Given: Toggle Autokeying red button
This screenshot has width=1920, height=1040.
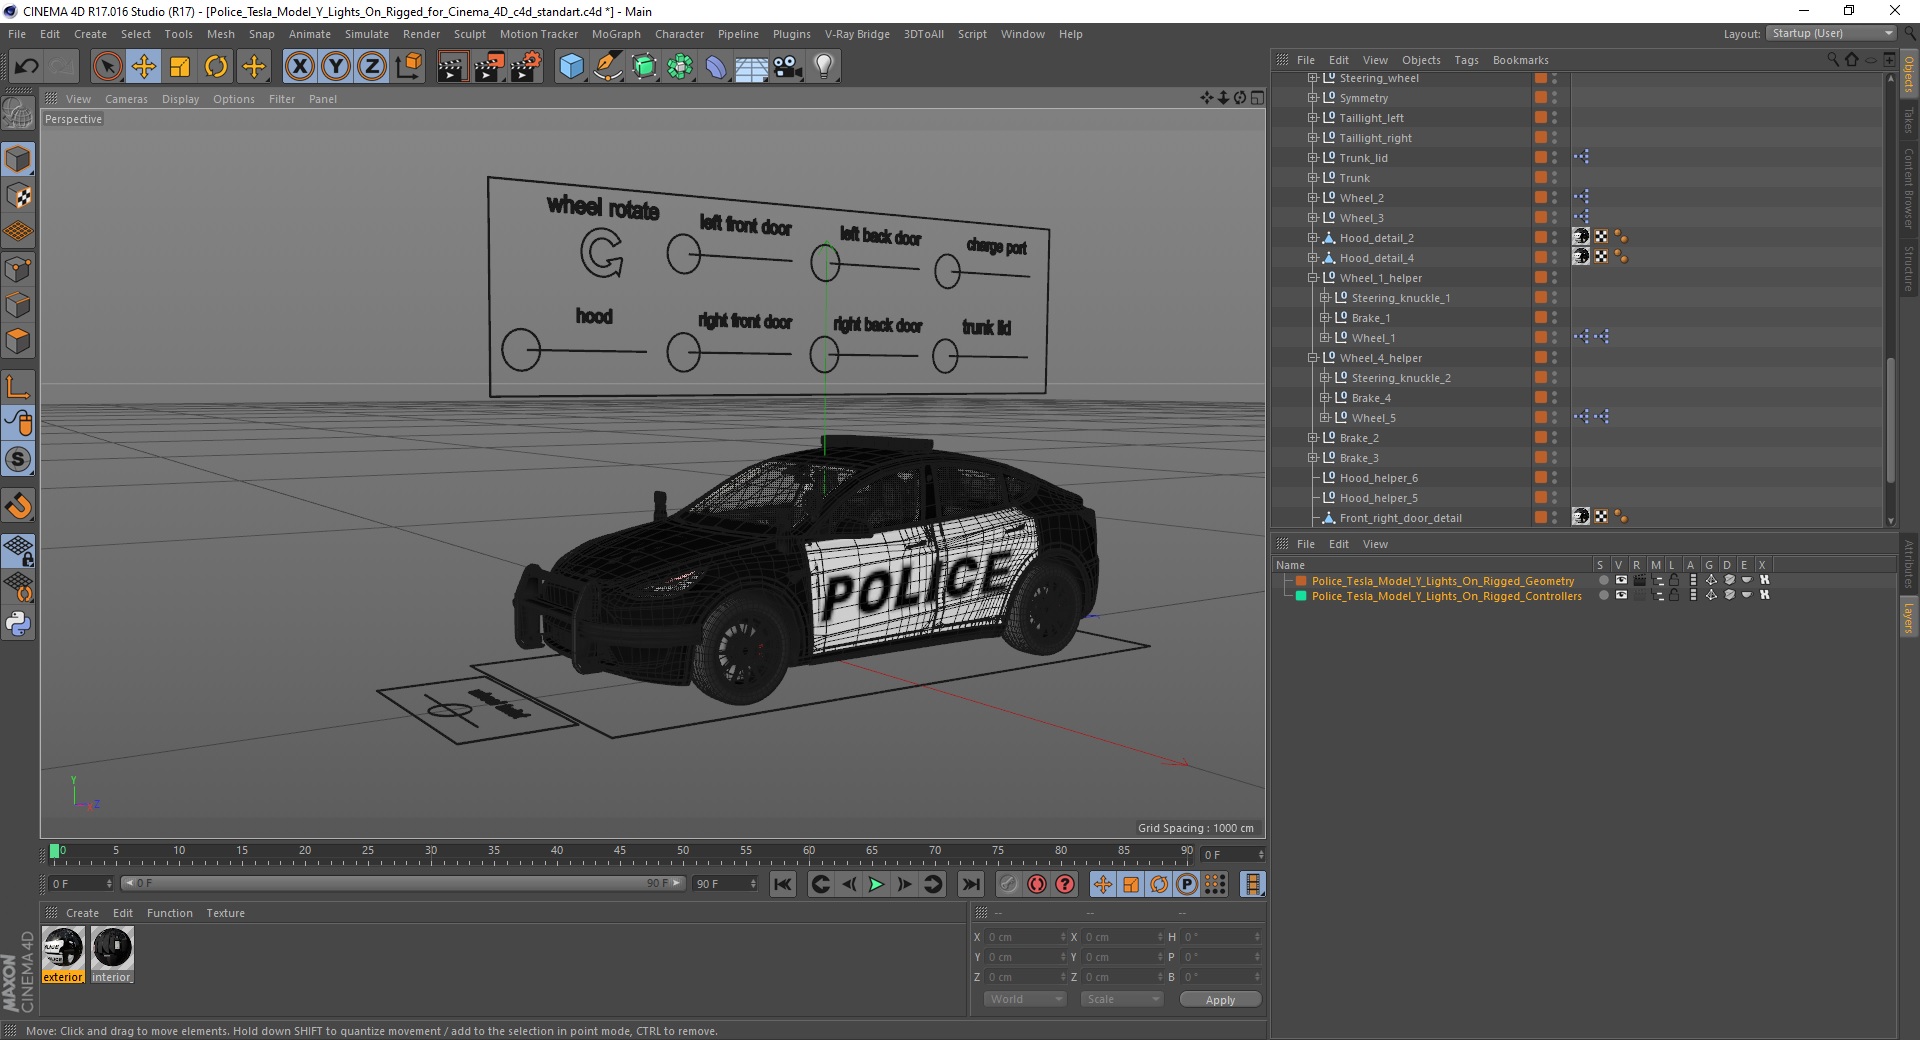Looking at the screenshot, I should click(x=1037, y=884).
